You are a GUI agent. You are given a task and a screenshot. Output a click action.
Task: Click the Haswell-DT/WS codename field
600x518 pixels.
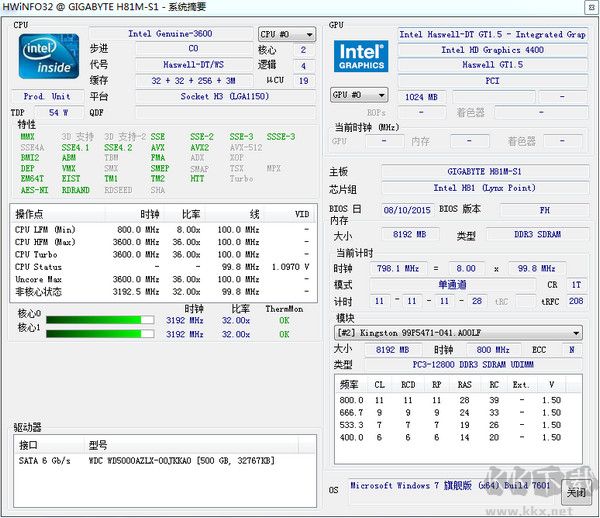click(194, 65)
